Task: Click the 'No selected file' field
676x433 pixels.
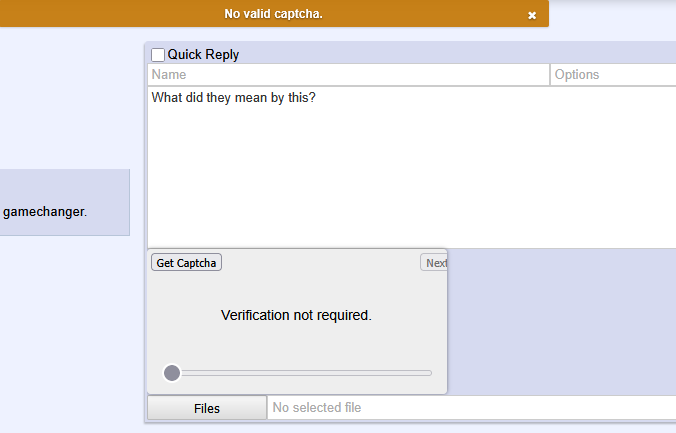Action: click(x=472, y=408)
